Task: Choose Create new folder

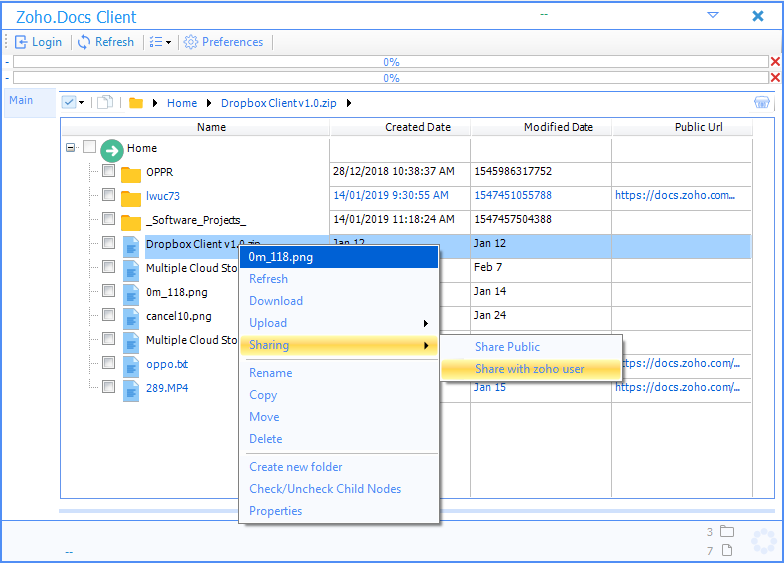Action: tap(339, 467)
